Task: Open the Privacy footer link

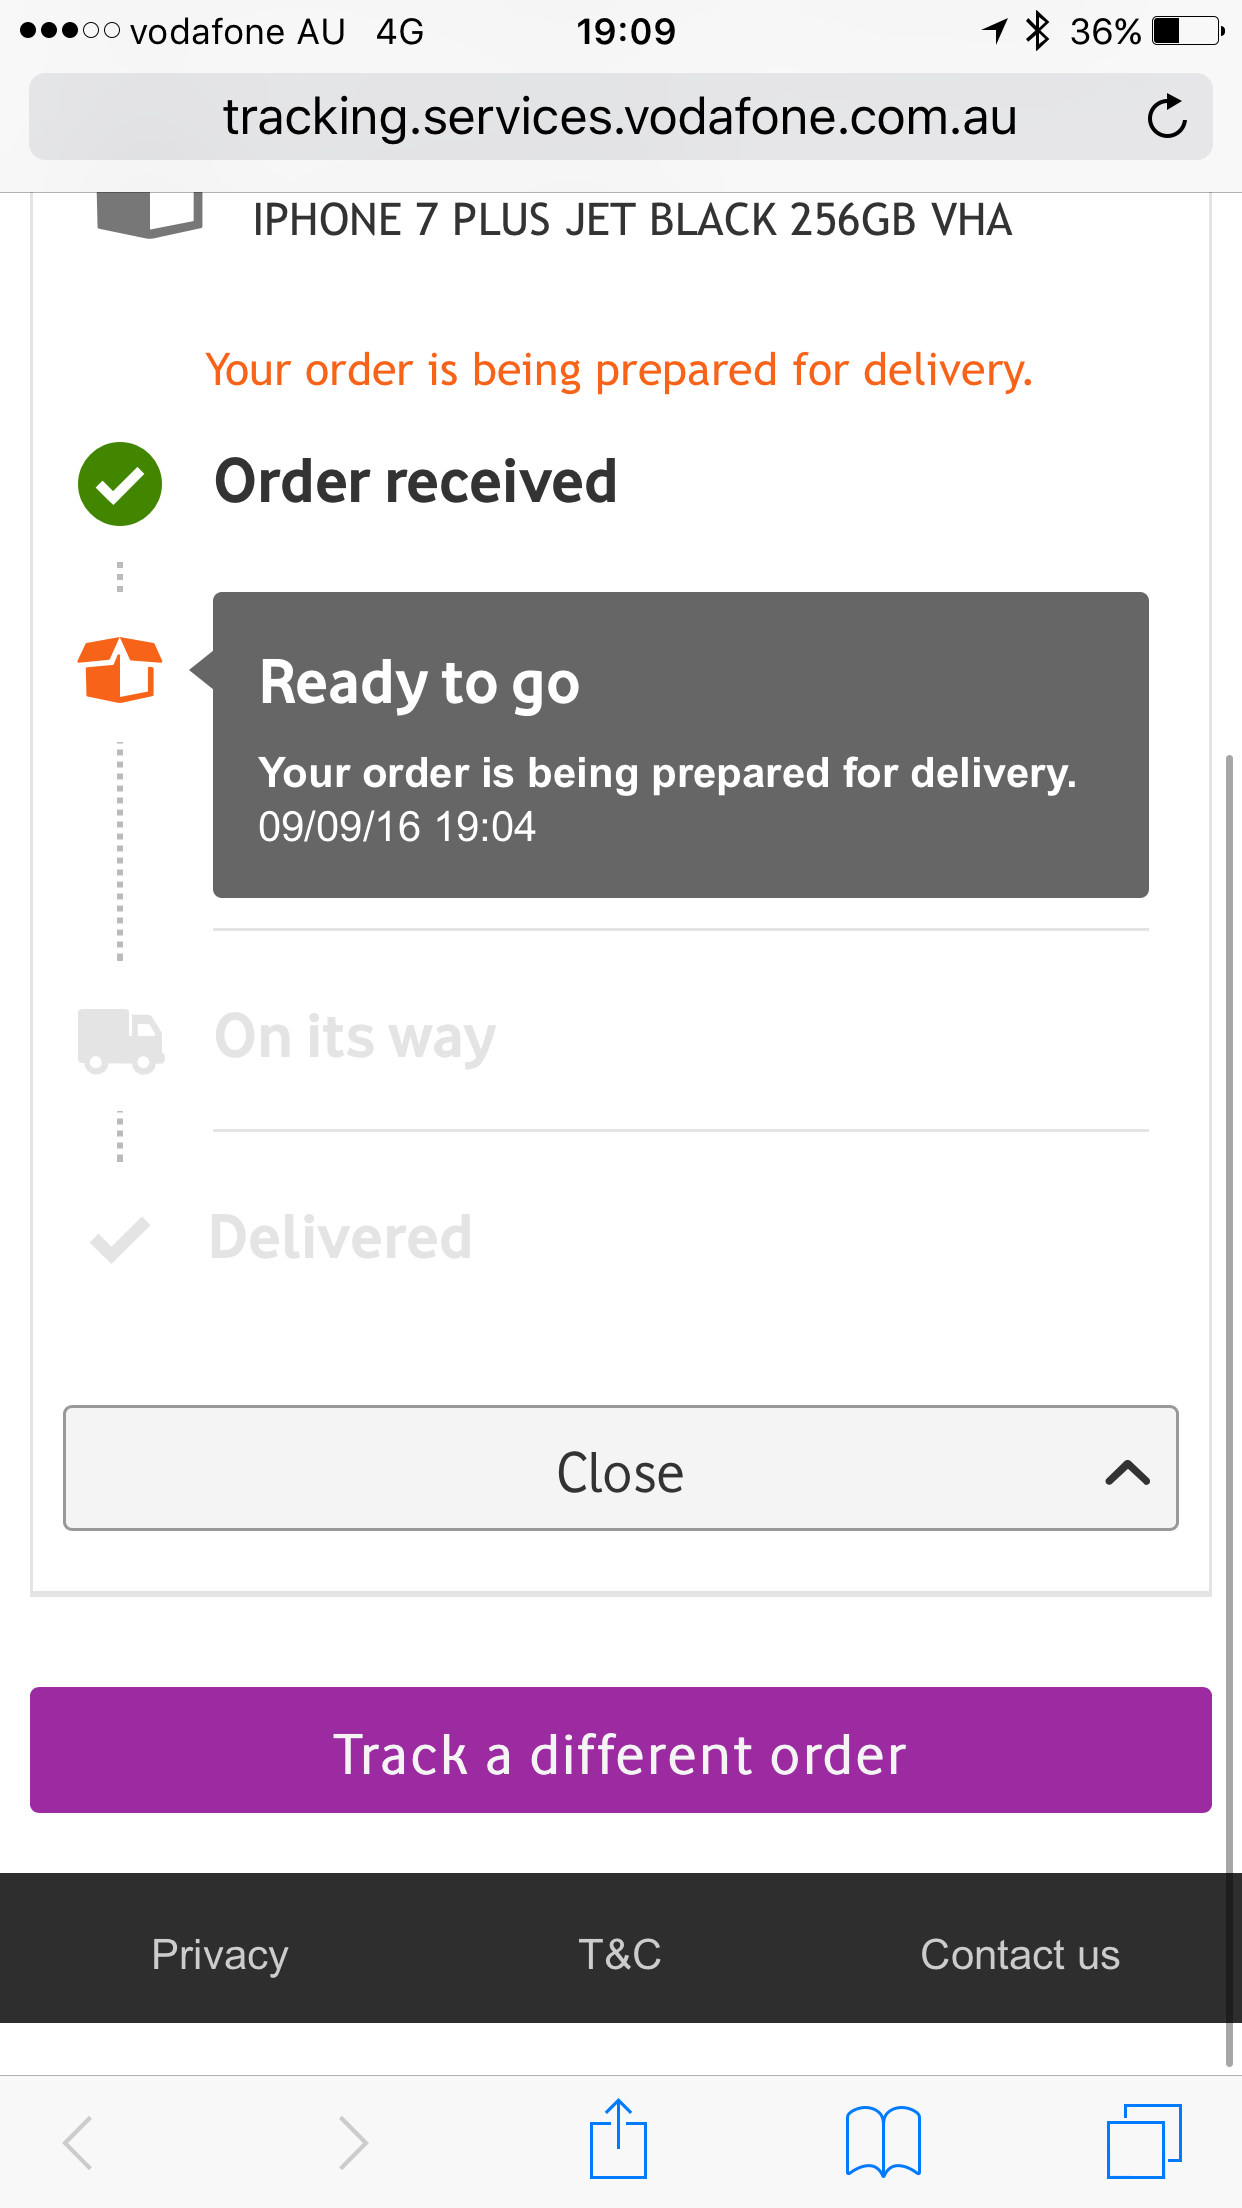Action: (x=220, y=1954)
